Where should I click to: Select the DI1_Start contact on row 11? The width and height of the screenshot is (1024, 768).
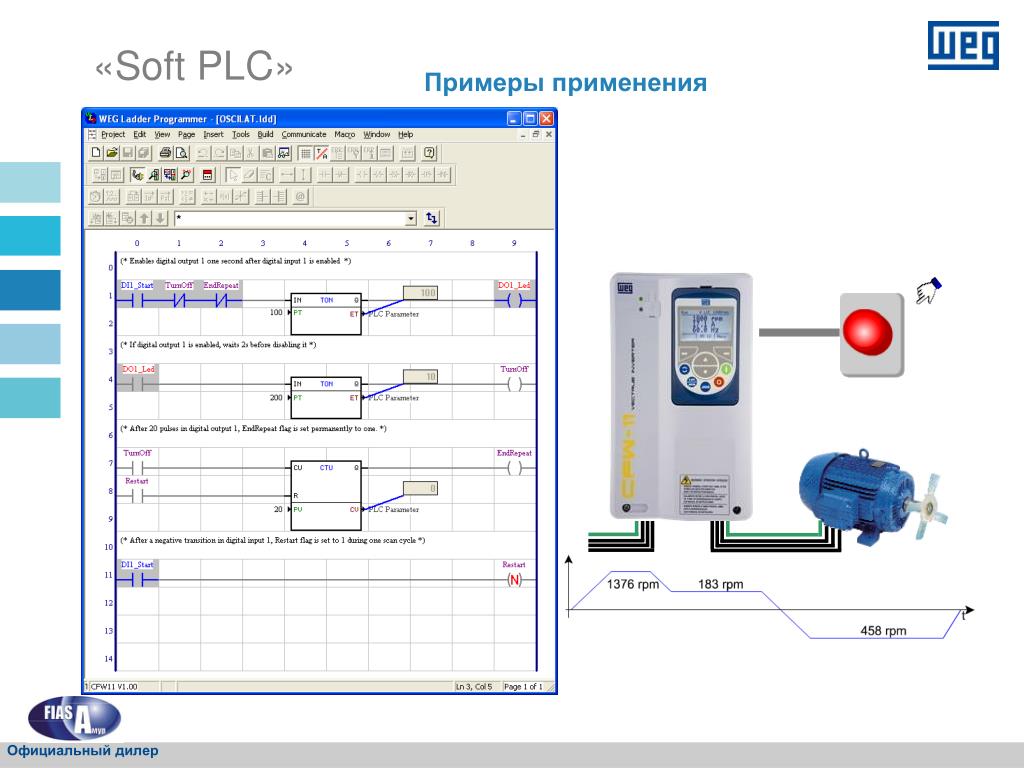point(137,579)
